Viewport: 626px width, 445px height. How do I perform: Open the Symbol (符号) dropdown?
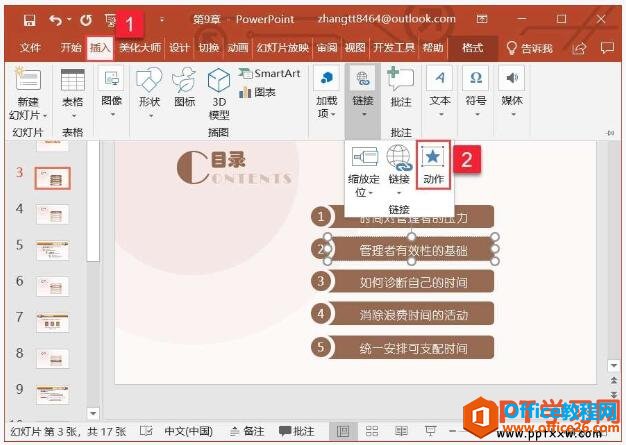click(476, 90)
